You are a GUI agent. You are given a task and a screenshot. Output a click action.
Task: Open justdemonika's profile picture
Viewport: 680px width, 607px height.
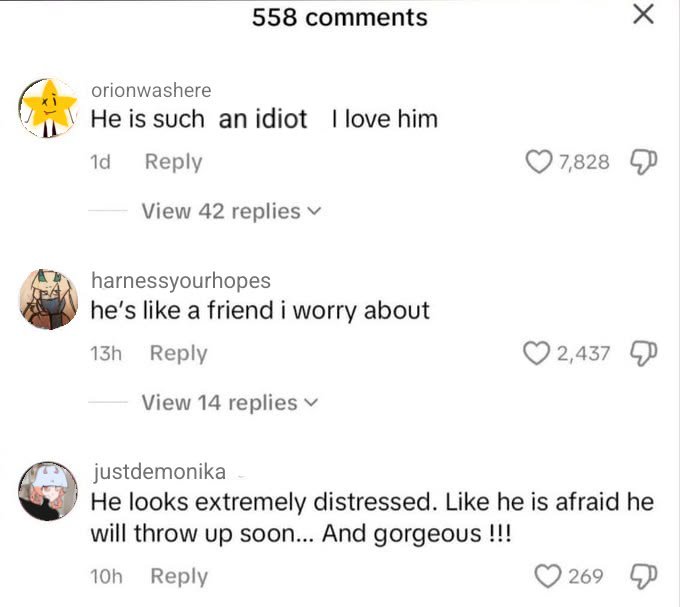pos(48,491)
